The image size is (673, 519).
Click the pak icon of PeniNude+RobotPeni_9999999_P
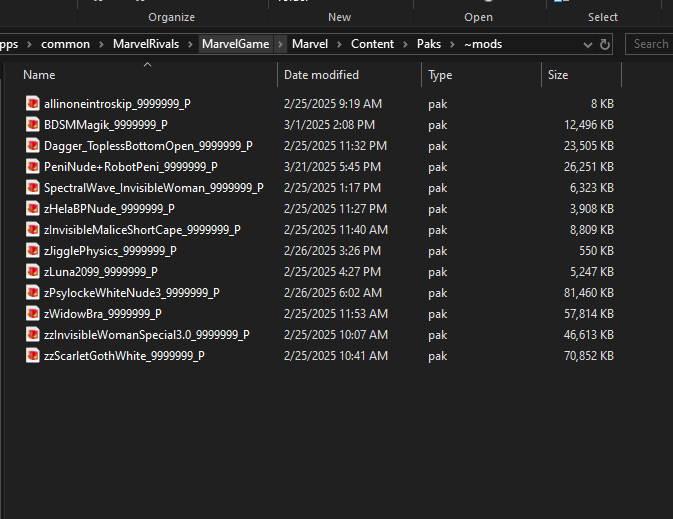33,167
